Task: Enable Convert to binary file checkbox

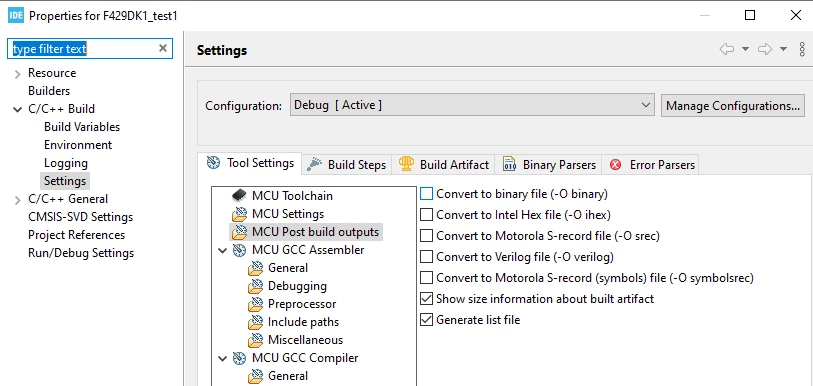Action: pyautogui.click(x=426, y=194)
